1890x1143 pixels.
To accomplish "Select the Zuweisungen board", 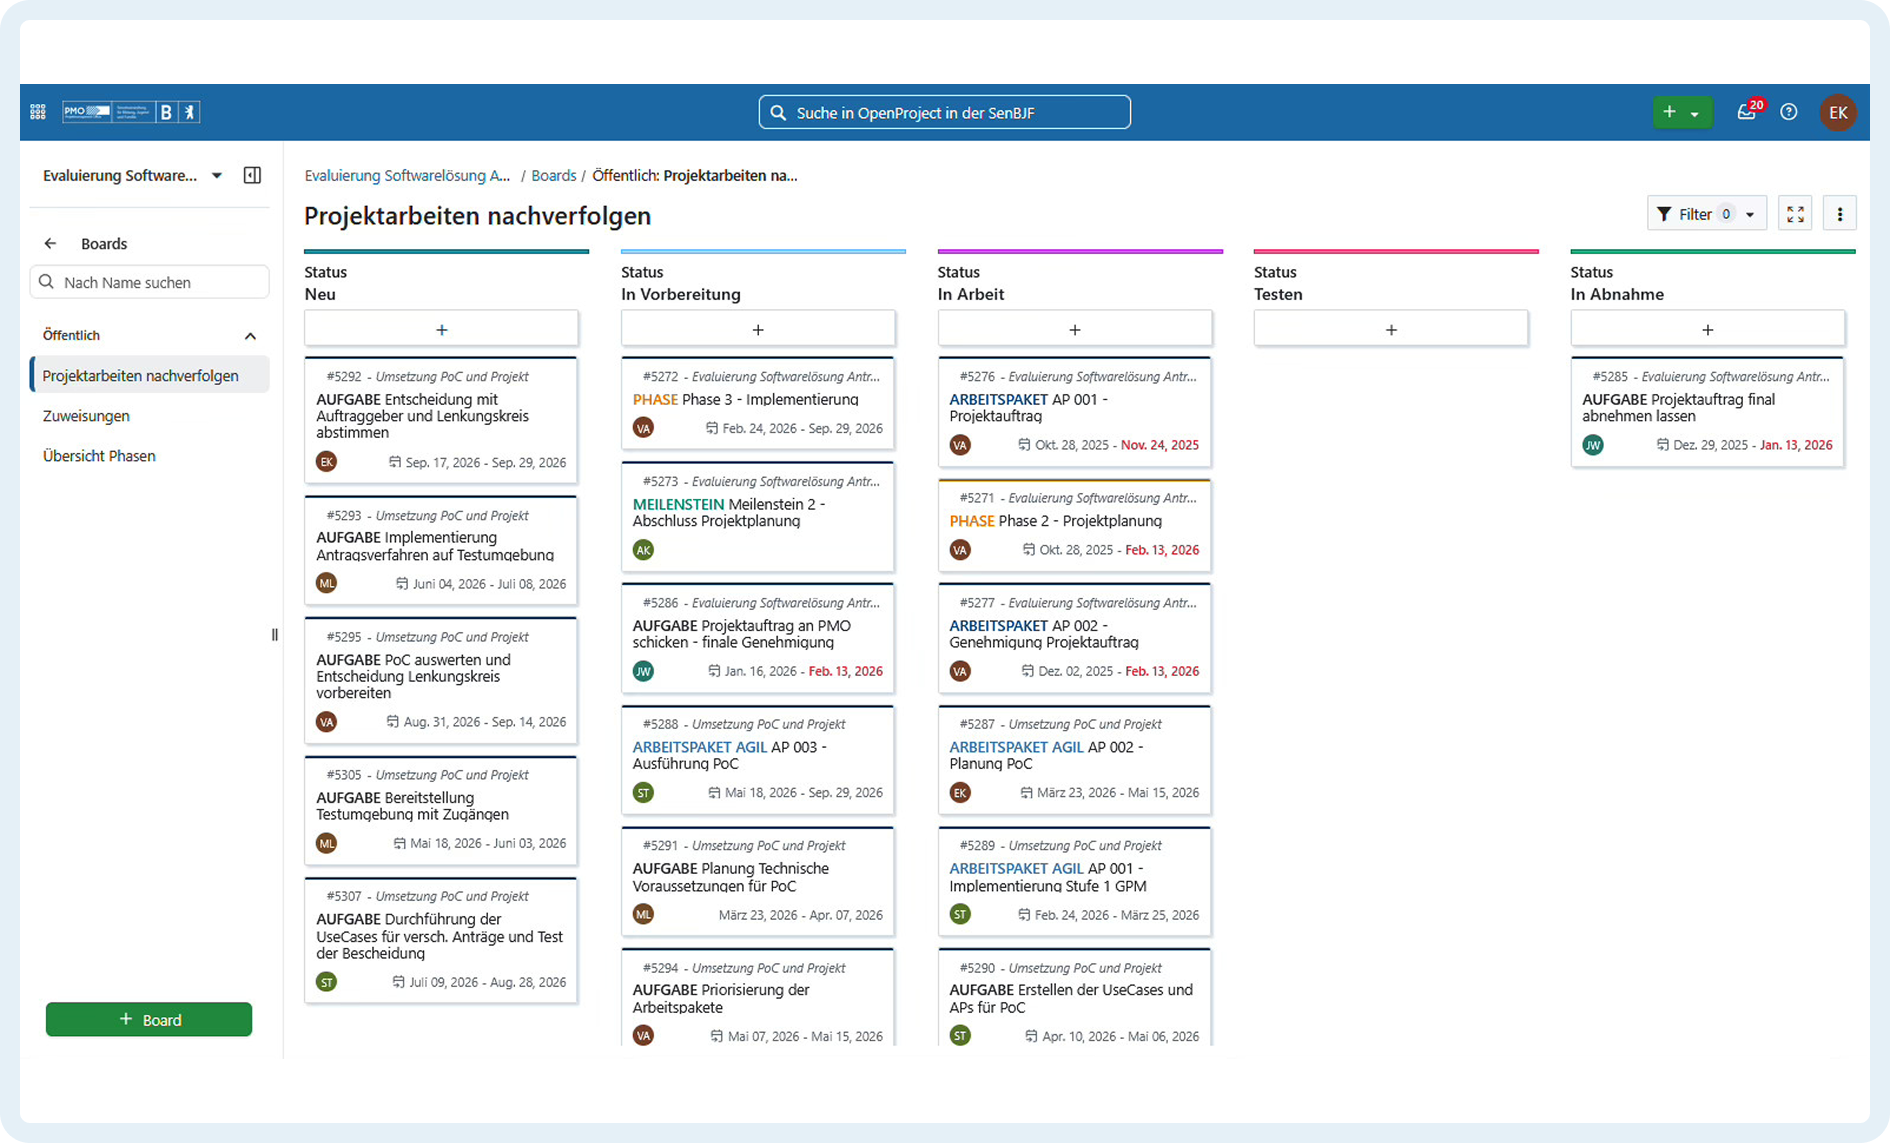I will click(86, 416).
